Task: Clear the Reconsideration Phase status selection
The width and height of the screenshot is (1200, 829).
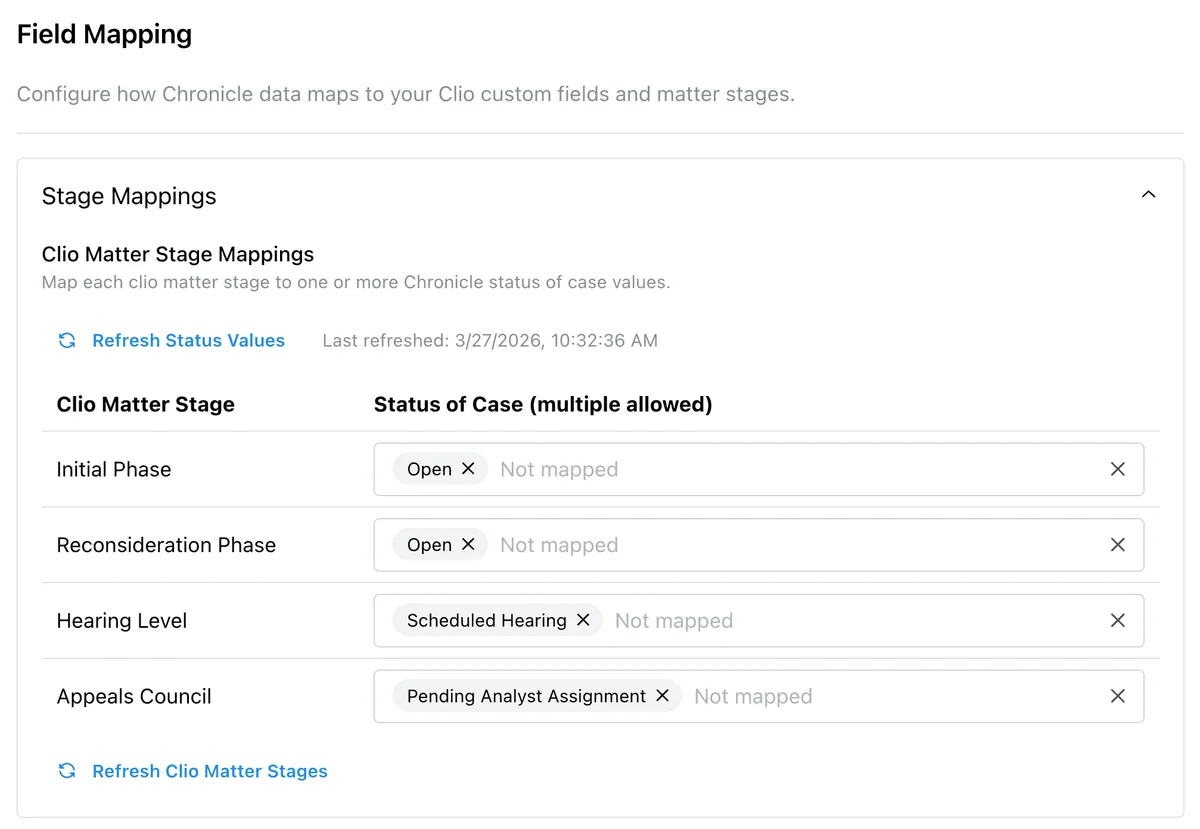Action: coord(1117,545)
